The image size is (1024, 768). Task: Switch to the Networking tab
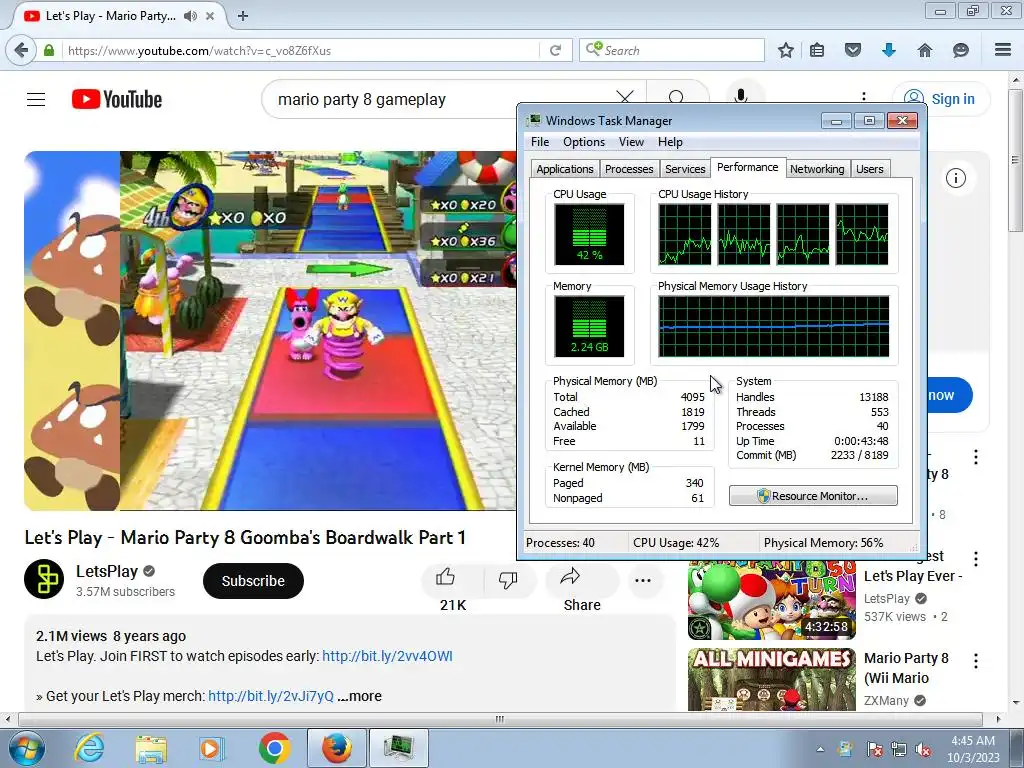[x=817, y=169]
